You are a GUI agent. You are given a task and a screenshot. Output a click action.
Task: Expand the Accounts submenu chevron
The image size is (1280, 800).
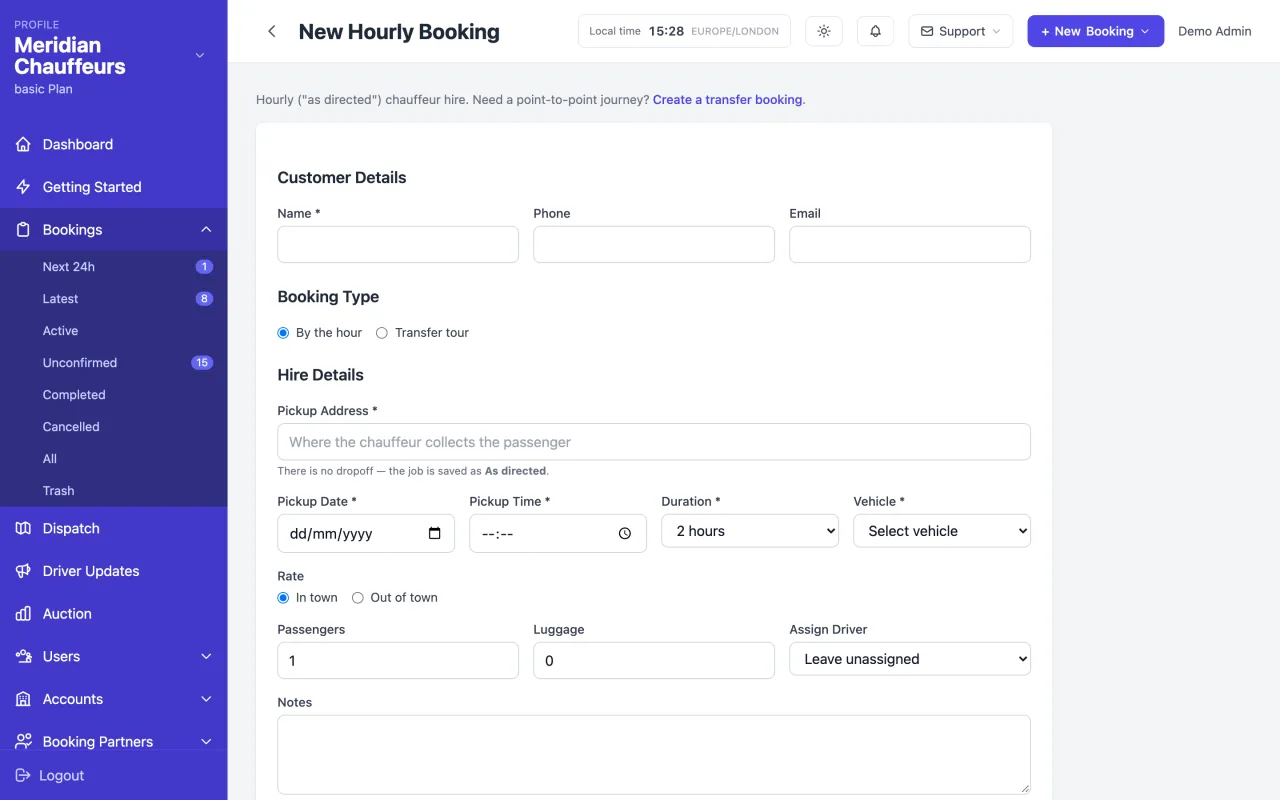(206, 699)
